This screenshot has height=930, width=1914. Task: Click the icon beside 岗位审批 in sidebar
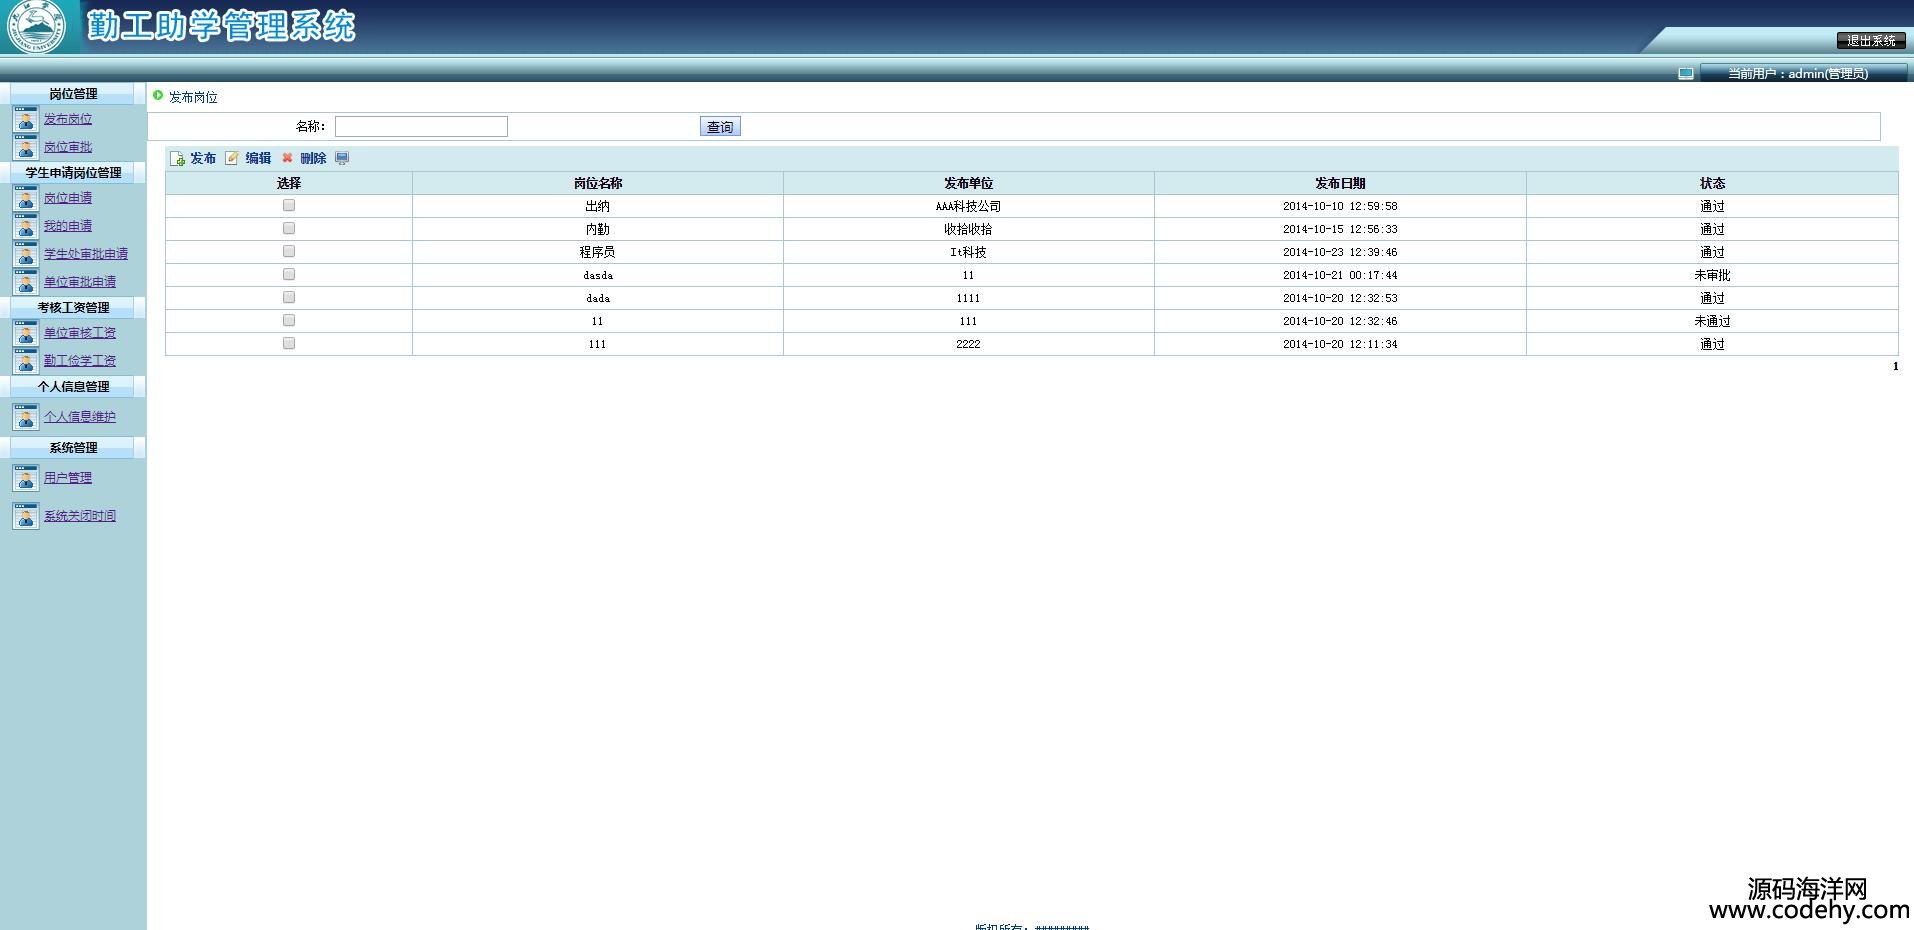pyautogui.click(x=26, y=147)
